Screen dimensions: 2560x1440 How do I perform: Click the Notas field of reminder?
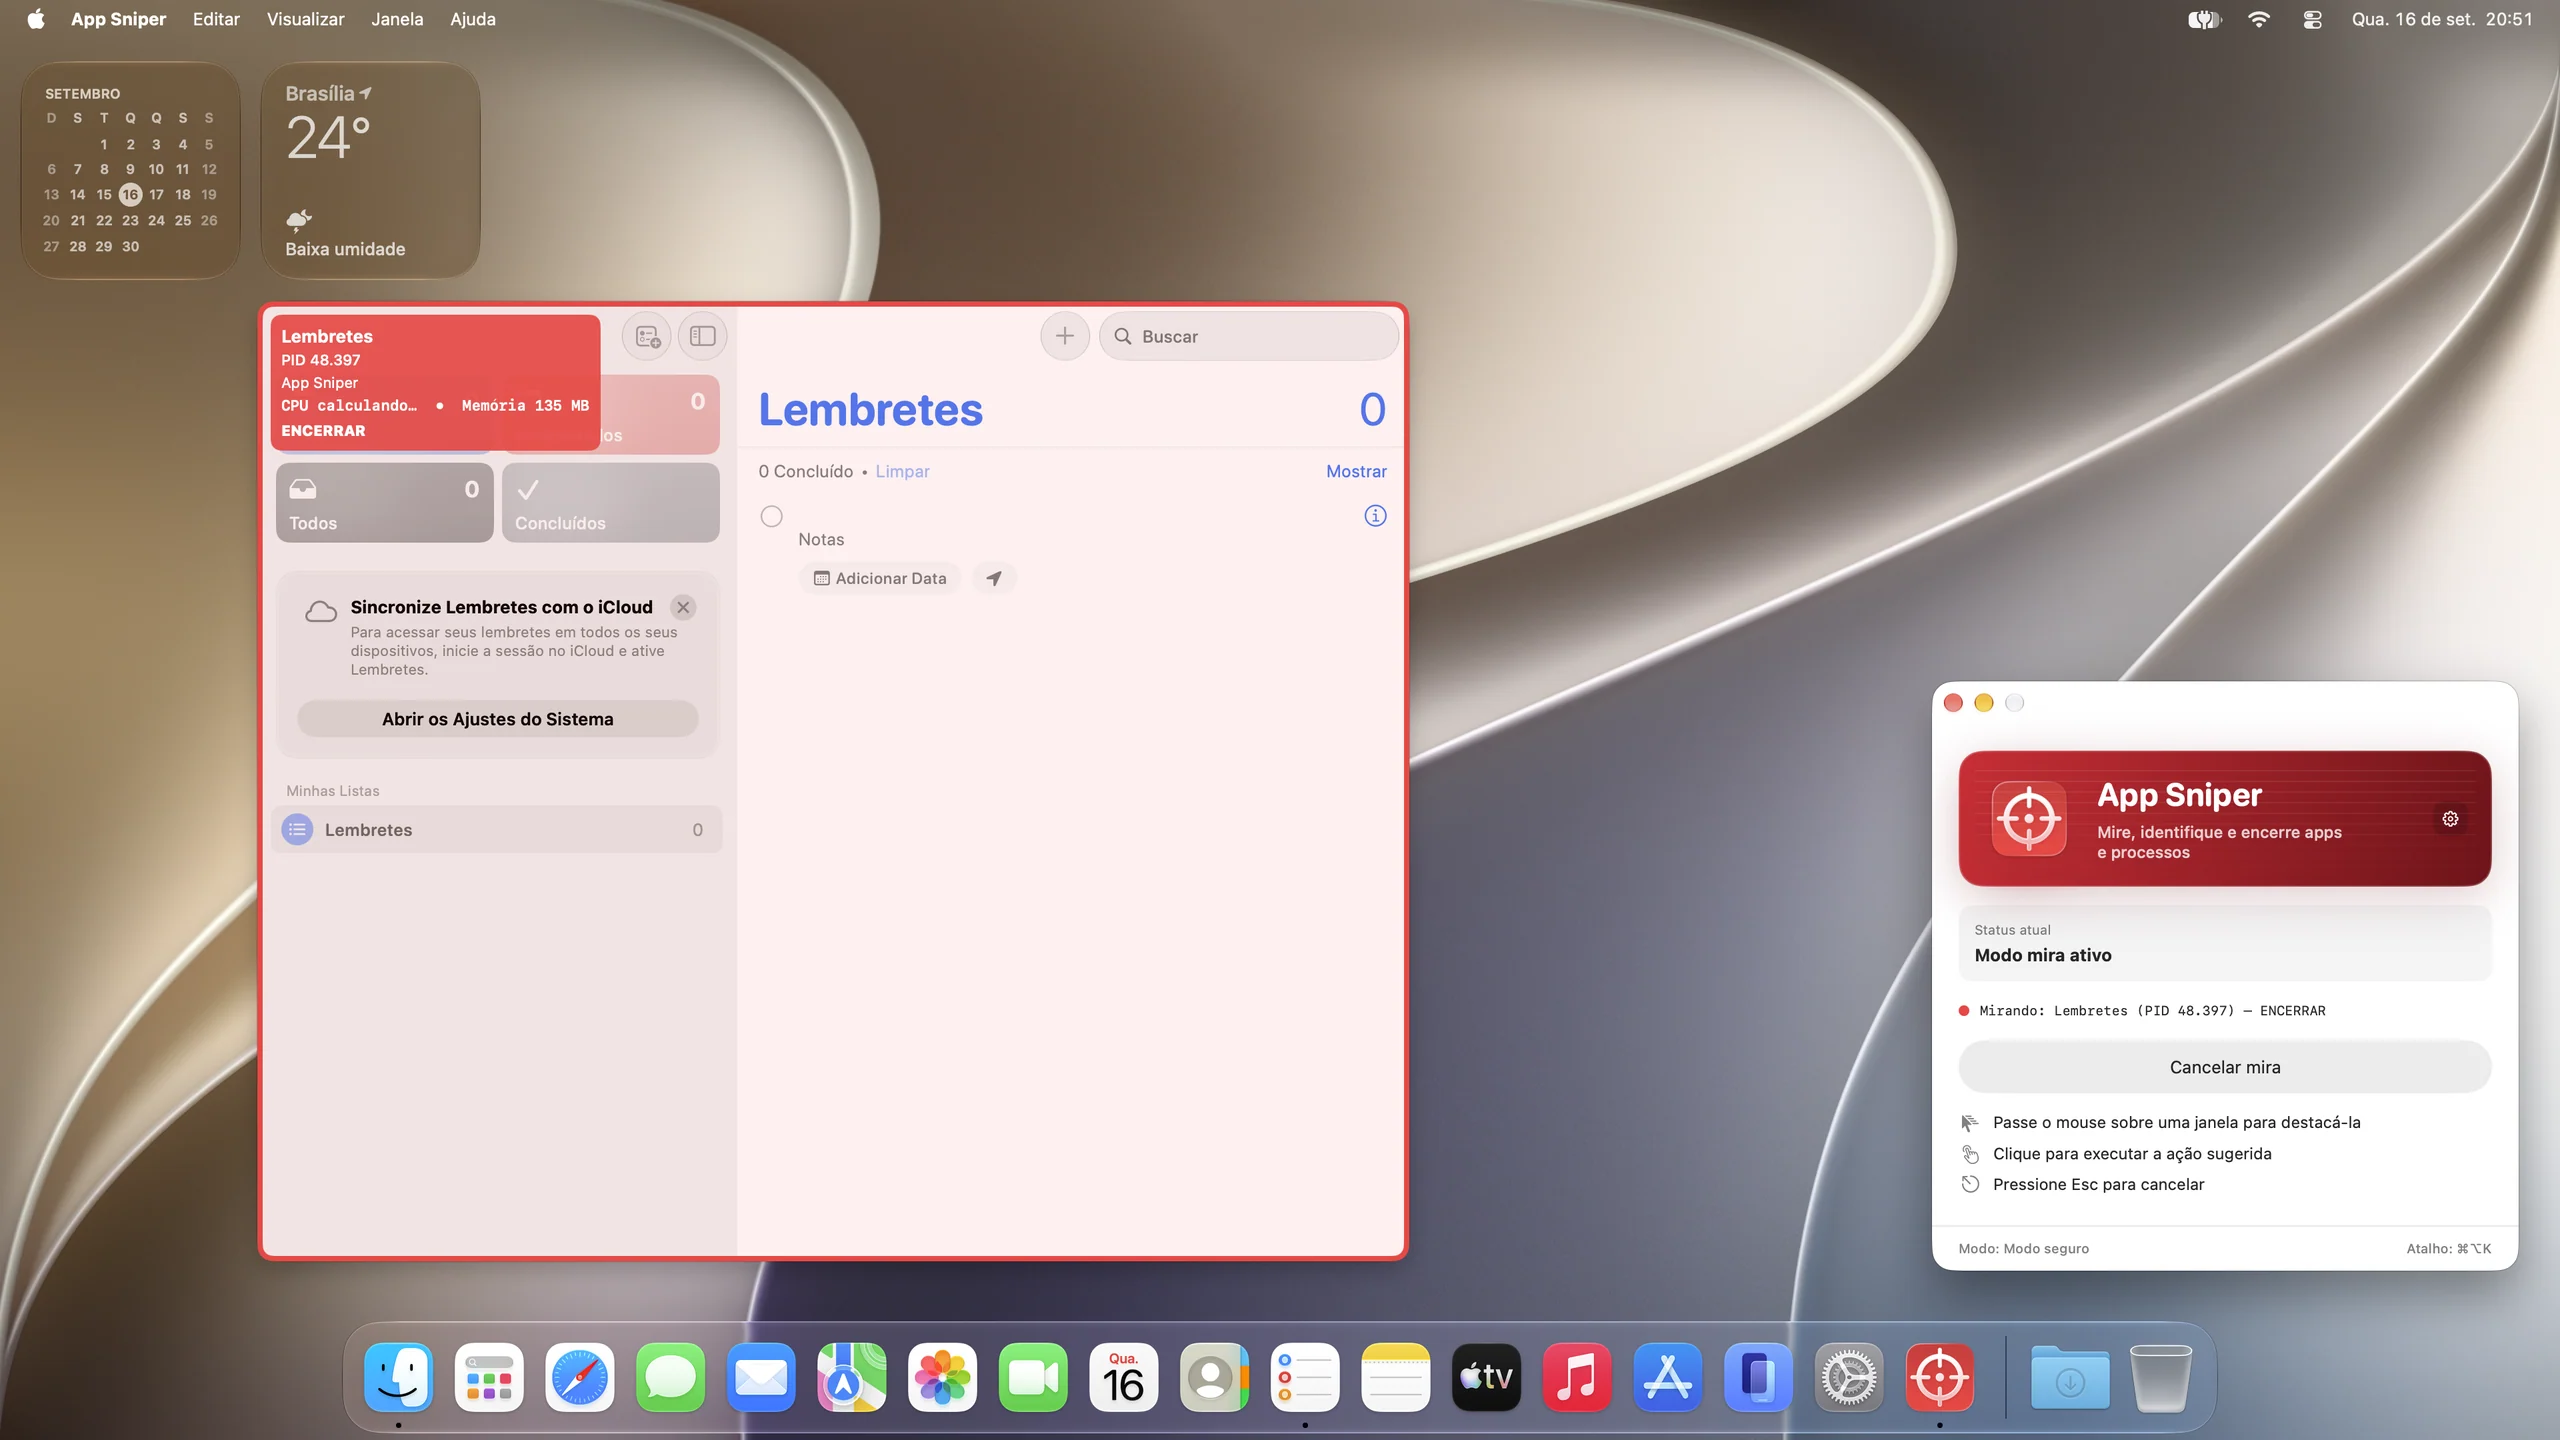pos(821,540)
